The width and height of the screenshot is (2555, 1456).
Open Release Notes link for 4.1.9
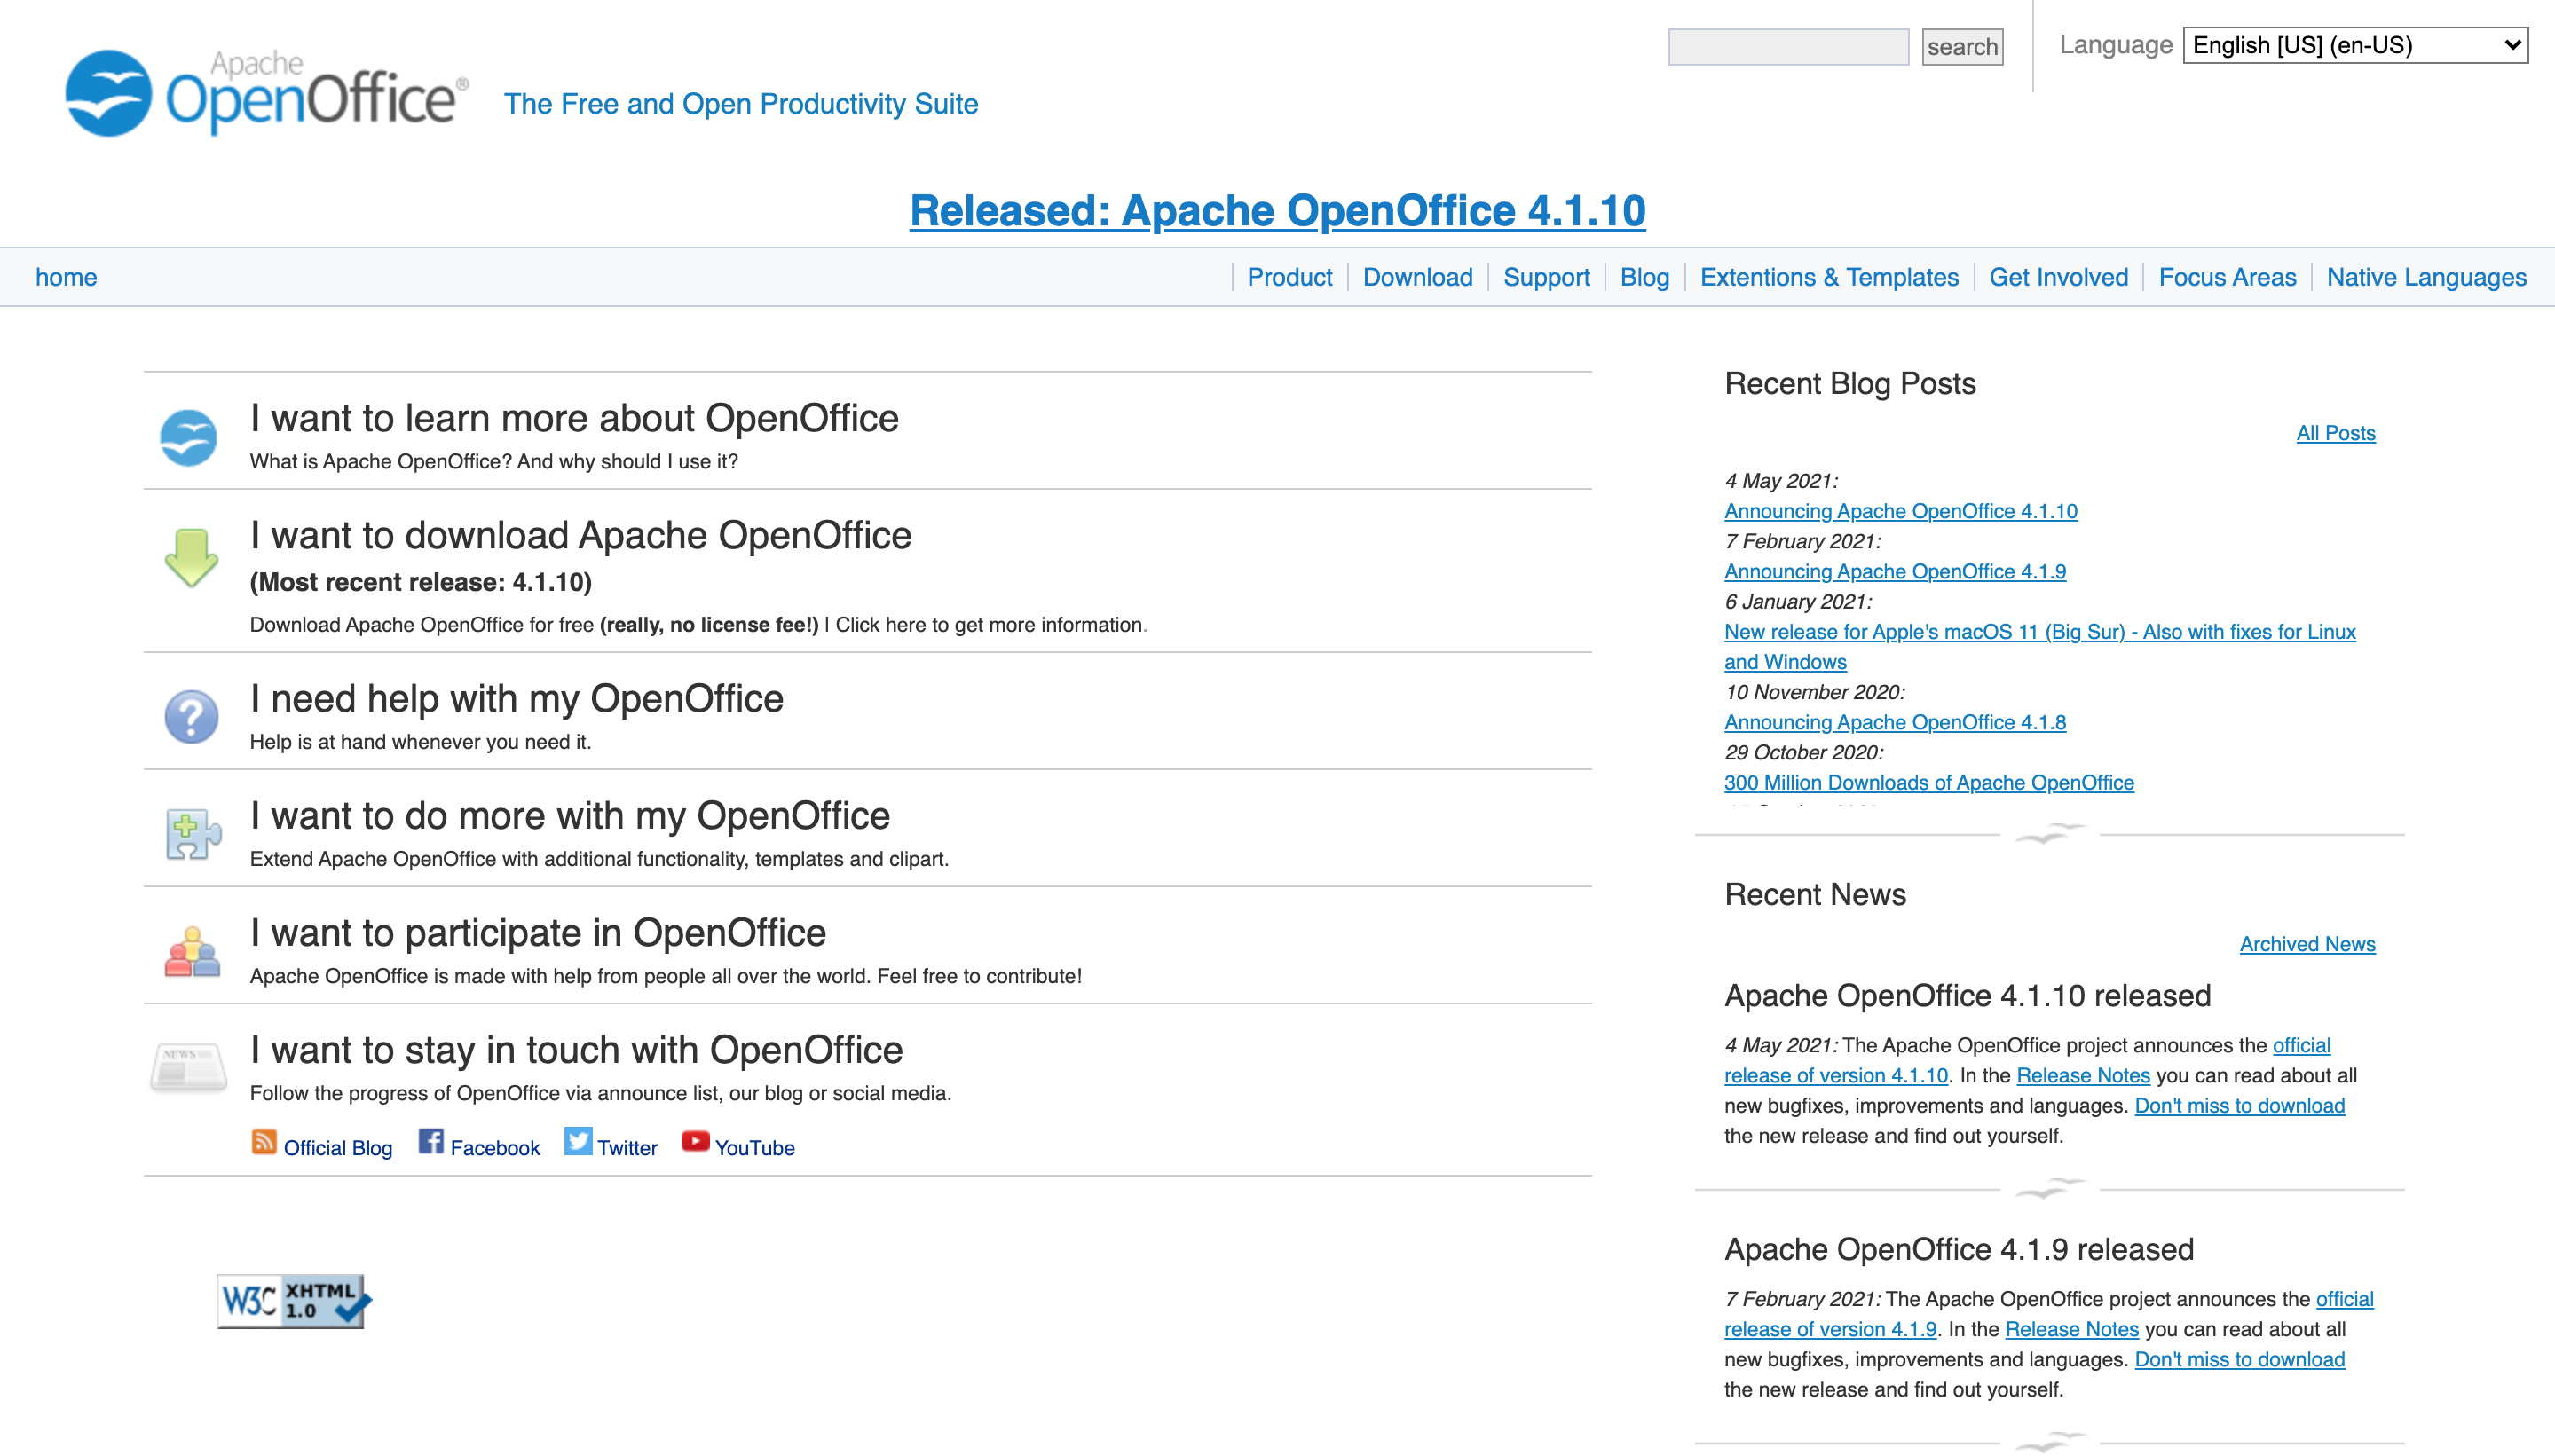click(x=2071, y=1330)
